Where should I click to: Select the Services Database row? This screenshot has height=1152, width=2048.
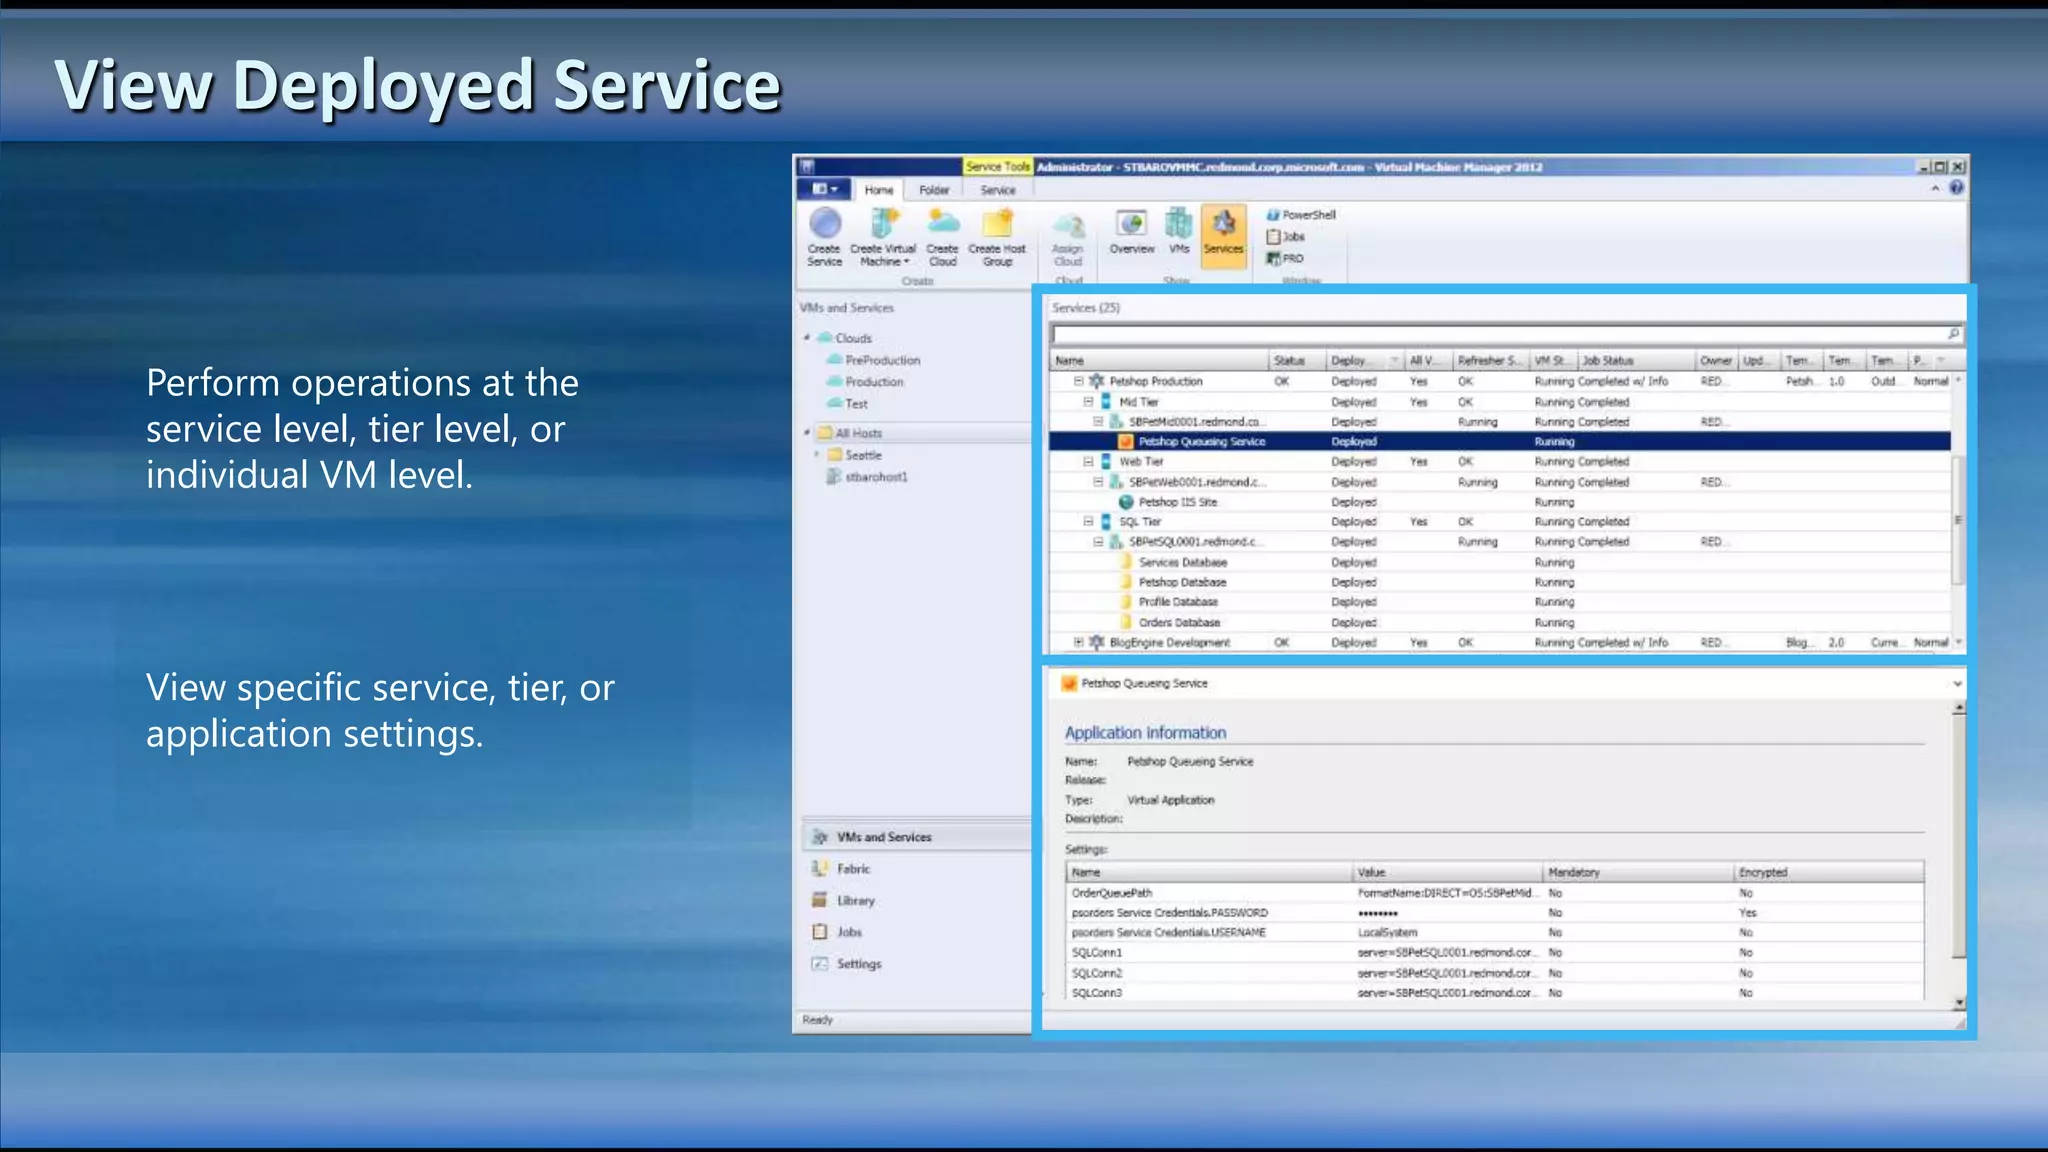pos(1500,562)
